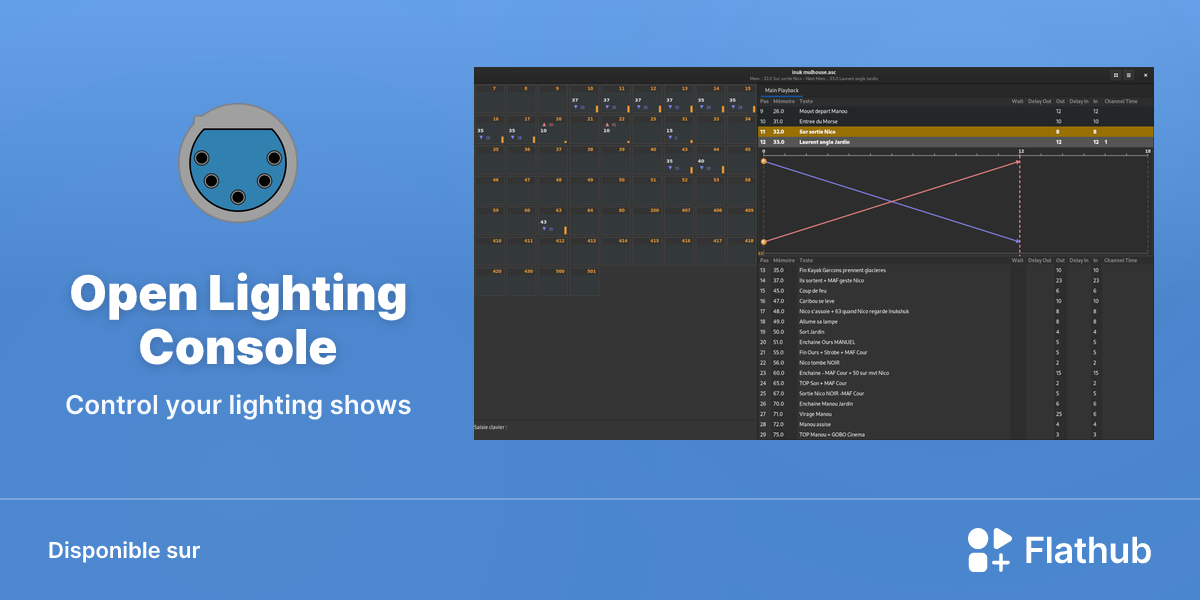Switch to the Main Playback tab

782,90
